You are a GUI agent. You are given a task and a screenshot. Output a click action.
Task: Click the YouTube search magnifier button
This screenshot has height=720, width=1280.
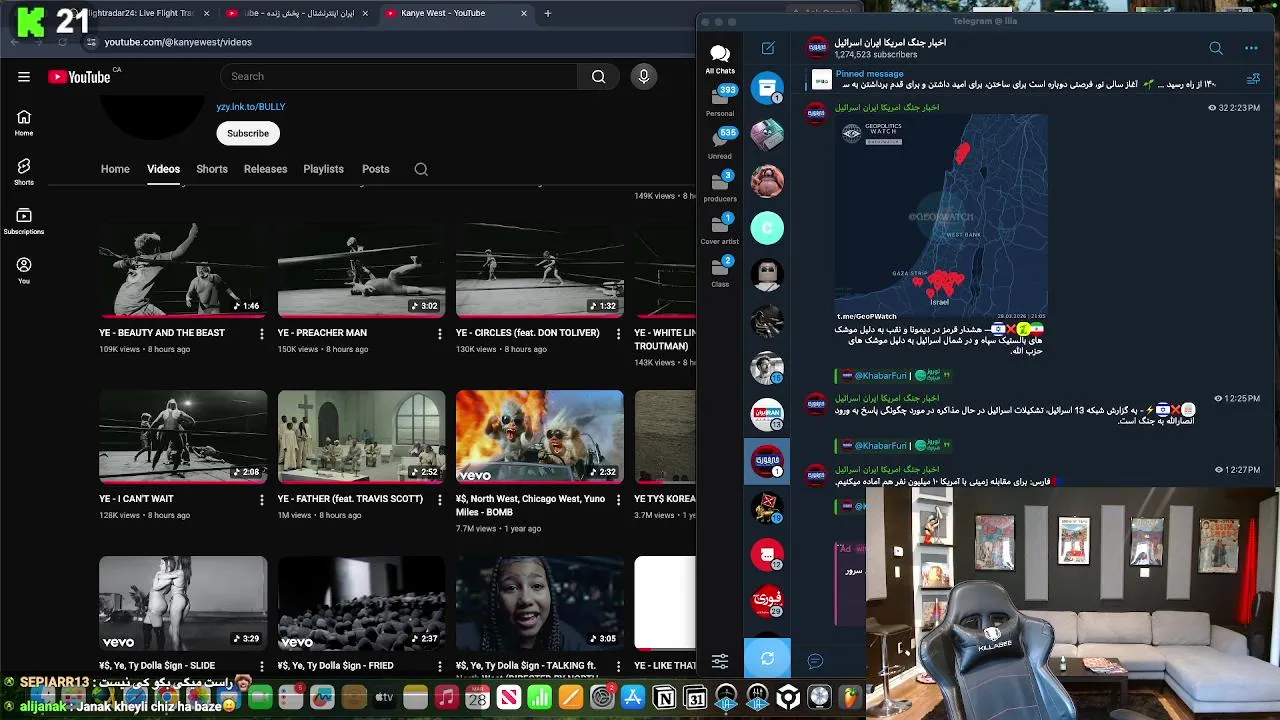tap(598, 77)
